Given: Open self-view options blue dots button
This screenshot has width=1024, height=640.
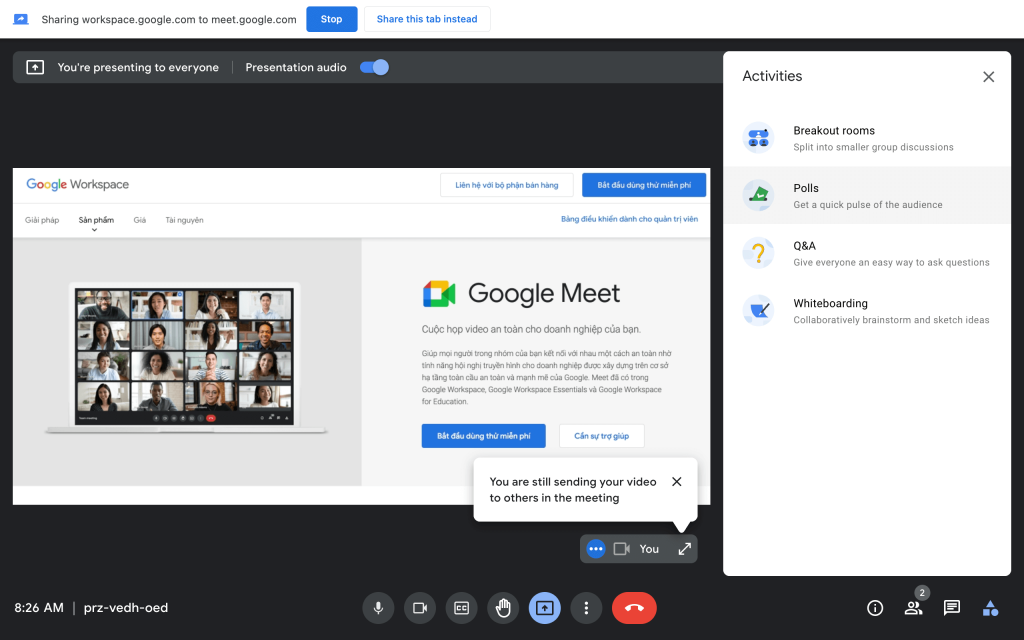Looking at the screenshot, I should coord(596,549).
